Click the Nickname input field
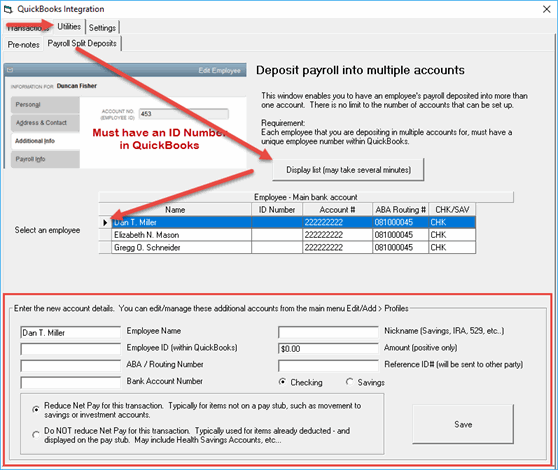The width and height of the screenshot is (558, 470). coord(328,332)
